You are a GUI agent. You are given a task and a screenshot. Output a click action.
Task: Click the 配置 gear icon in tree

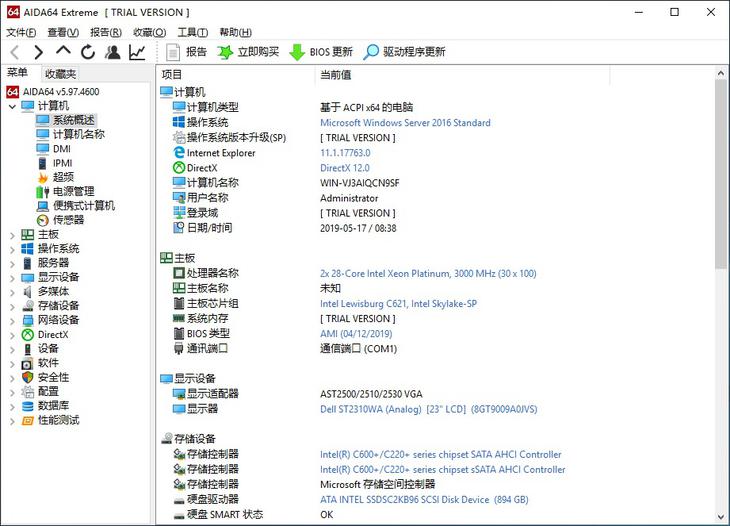(x=27, y=391)
